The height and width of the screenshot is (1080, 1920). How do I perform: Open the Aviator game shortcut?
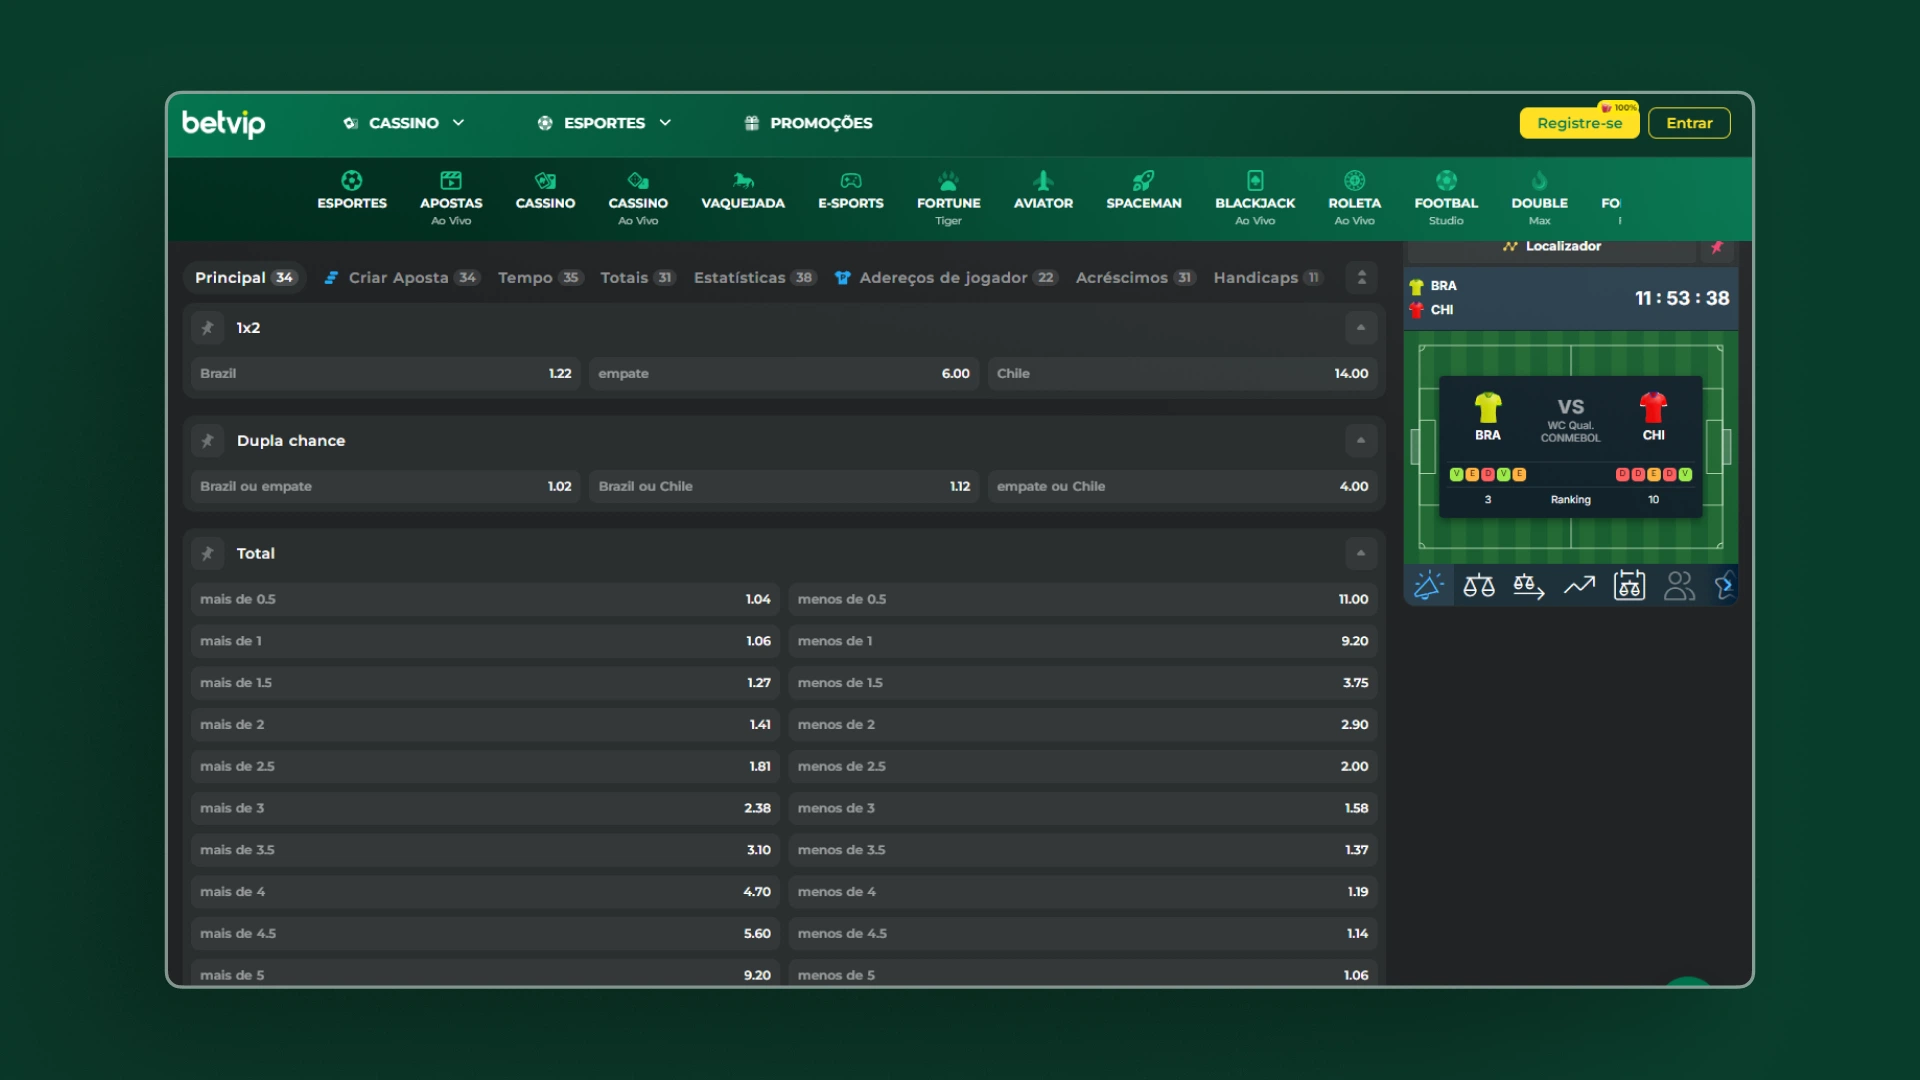click(x=1043, y=190)
